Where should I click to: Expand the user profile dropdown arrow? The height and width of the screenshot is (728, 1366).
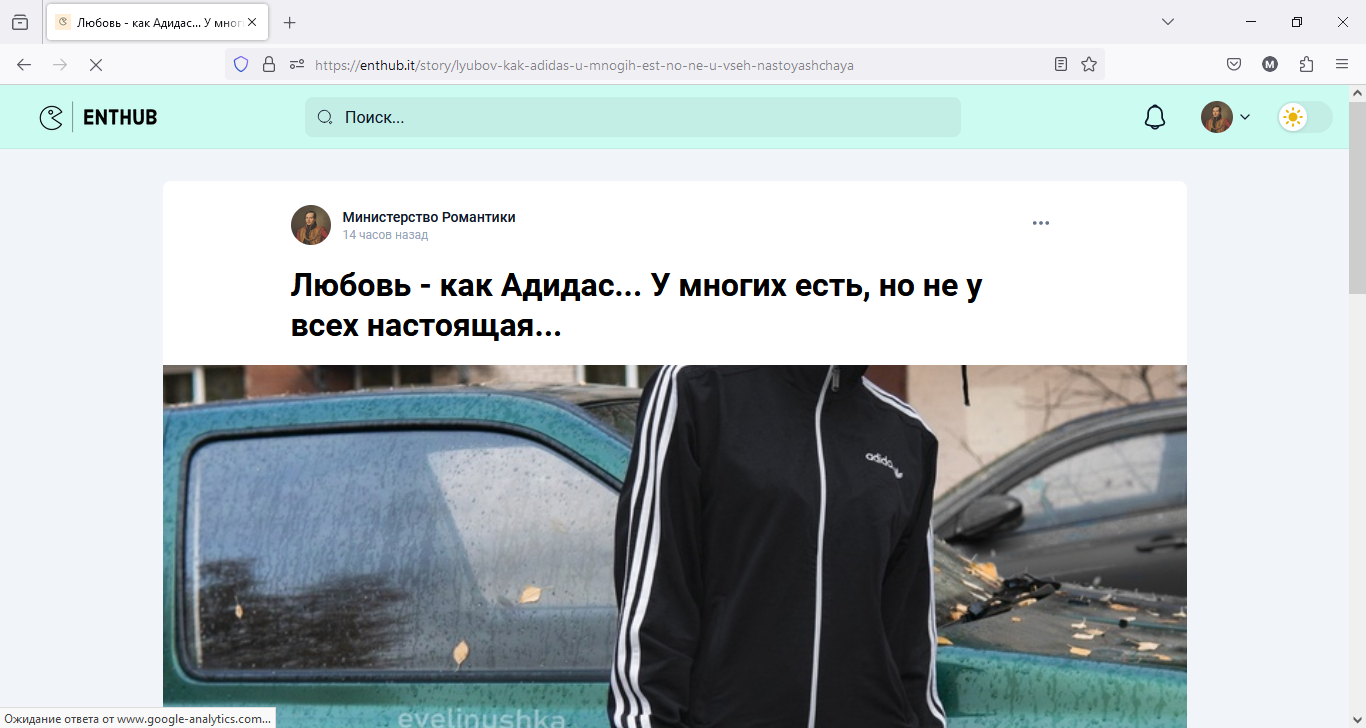pos(1245,118)
